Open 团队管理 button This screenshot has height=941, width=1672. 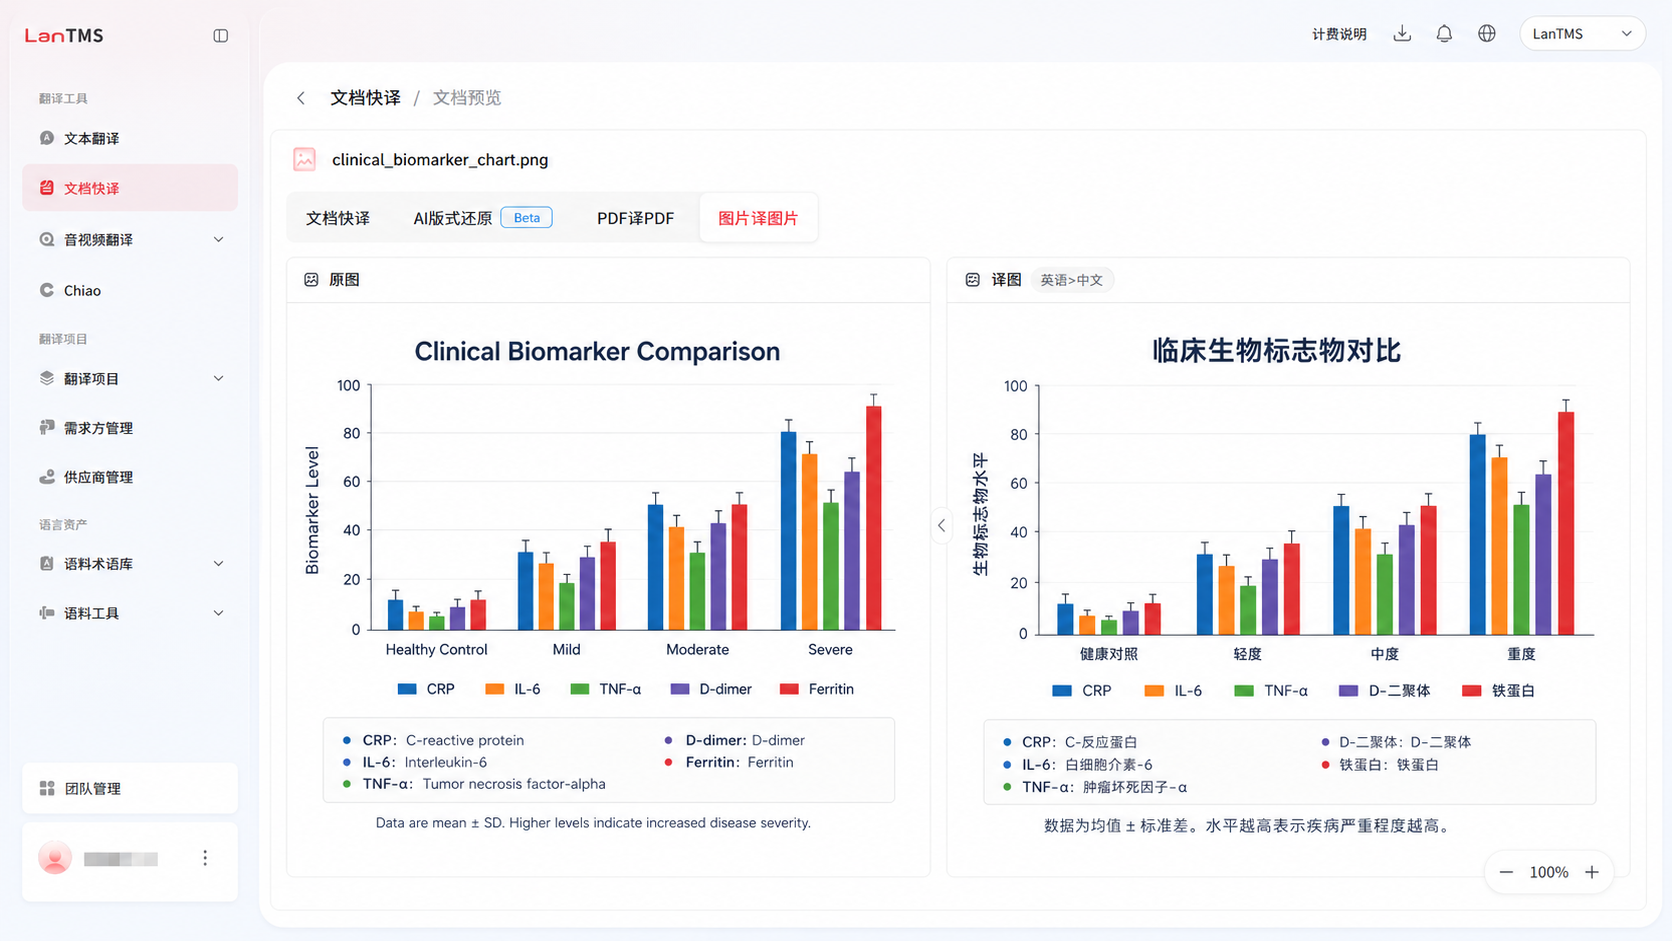coord(130,789)
